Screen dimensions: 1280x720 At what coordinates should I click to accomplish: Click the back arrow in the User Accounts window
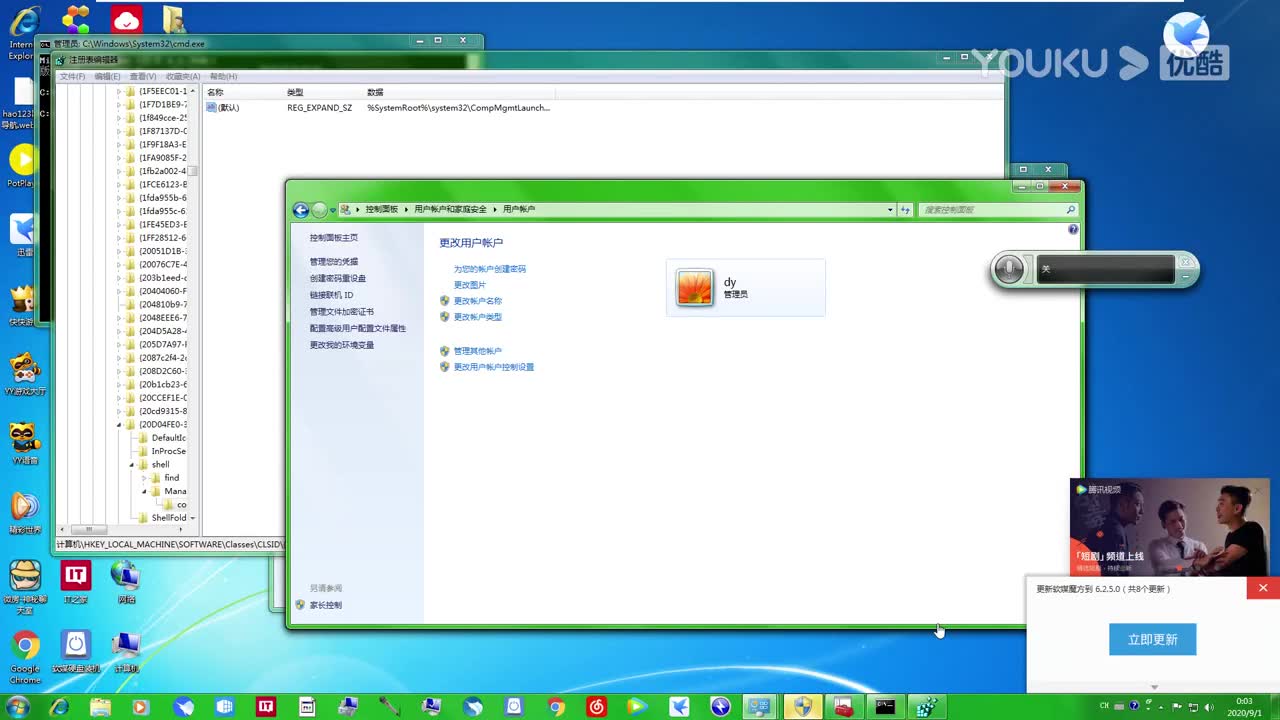point(301,210)
